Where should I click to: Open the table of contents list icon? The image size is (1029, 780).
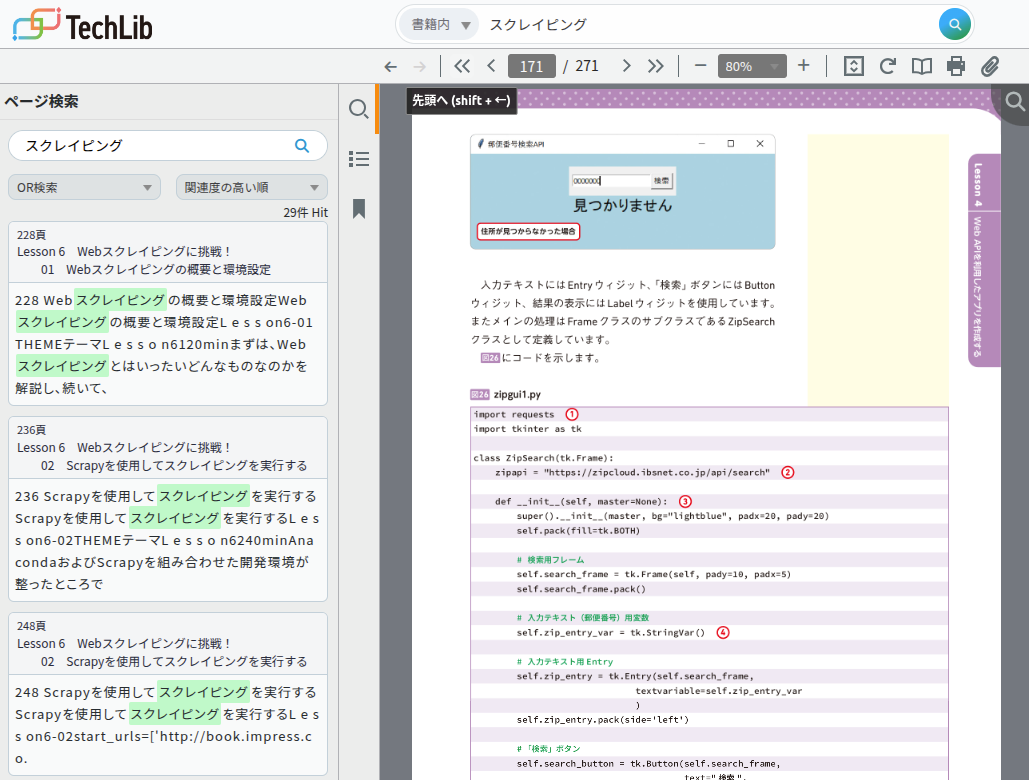pyautogui.click(x=359, y=159)
